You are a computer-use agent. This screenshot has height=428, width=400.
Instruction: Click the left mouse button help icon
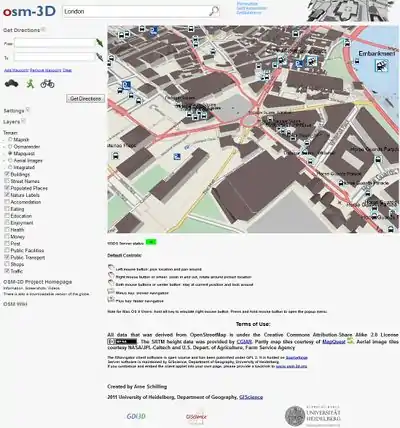(x=111, y=267)
